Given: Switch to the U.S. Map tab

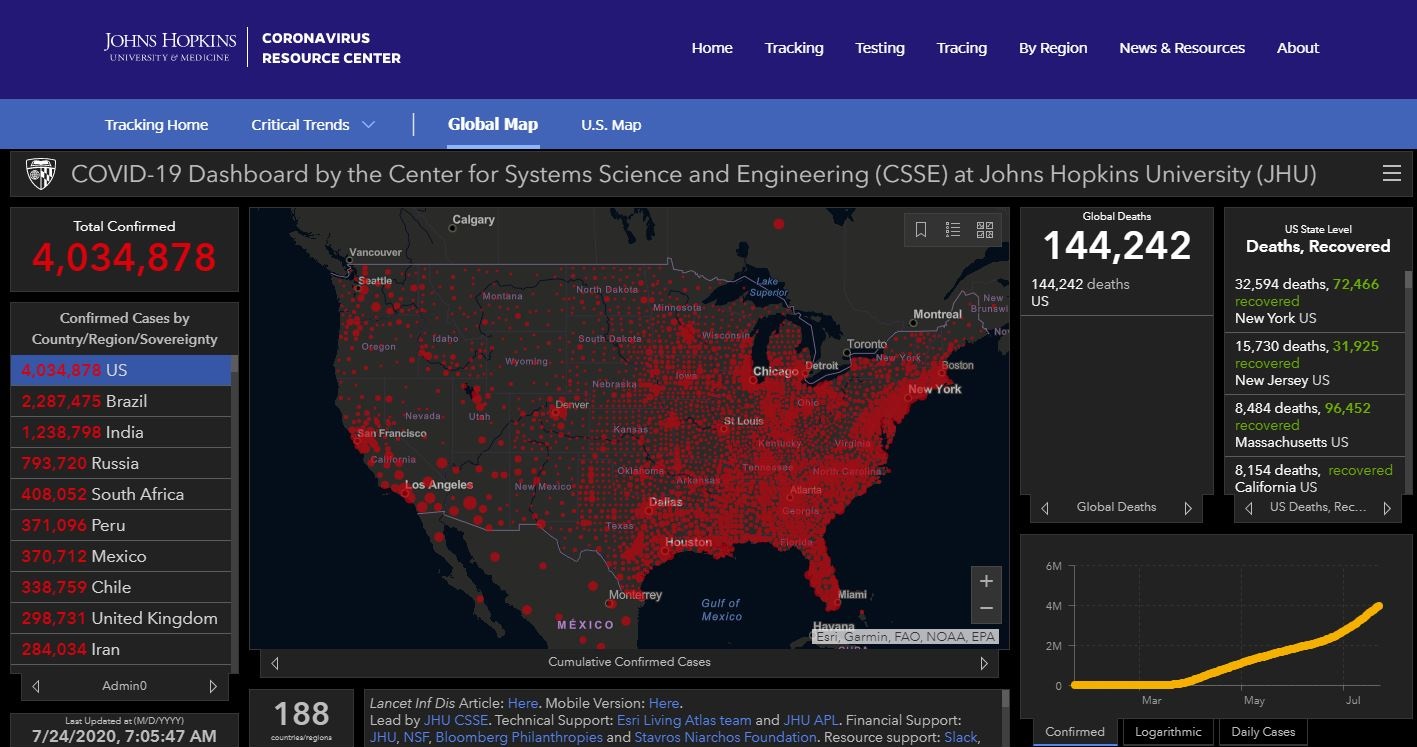Looking at the screenshot, I should [611, 125].
